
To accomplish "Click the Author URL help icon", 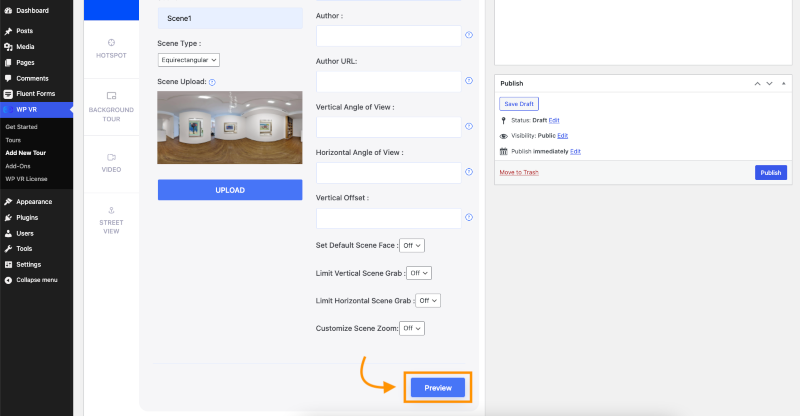I will 469,81.
